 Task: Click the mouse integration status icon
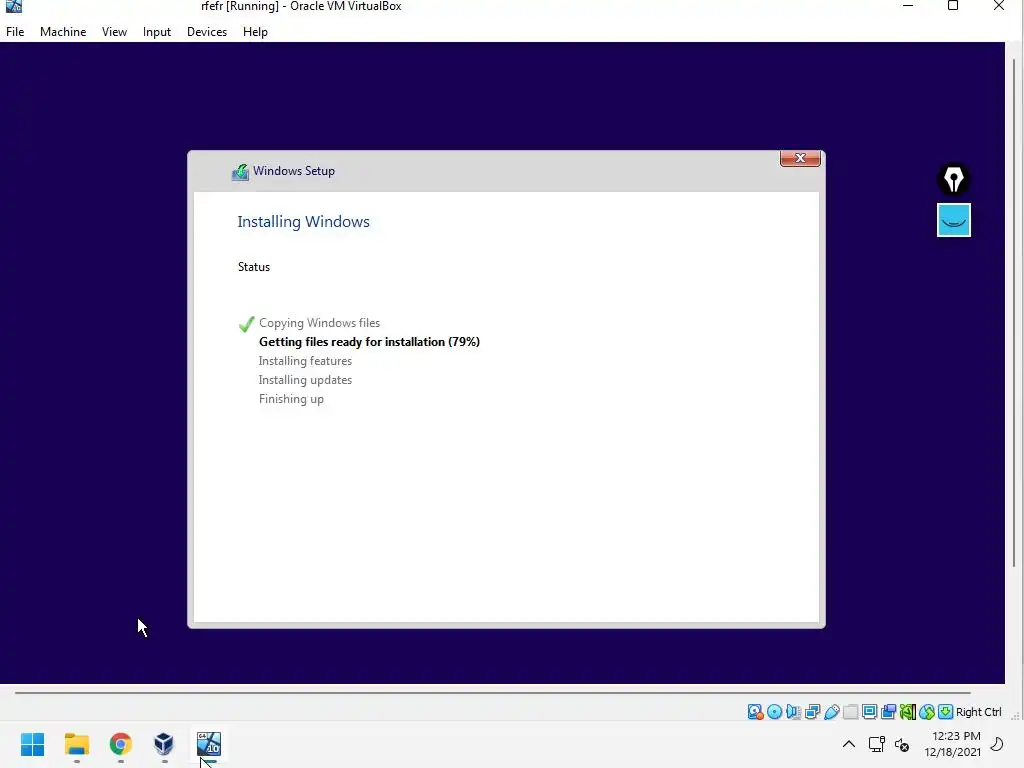coord(927,712)
